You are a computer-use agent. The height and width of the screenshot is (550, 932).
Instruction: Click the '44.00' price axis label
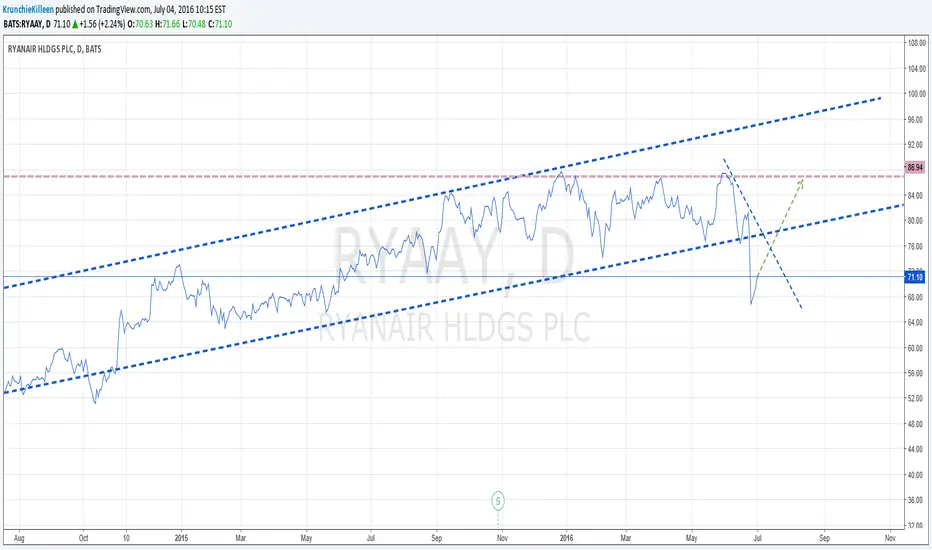pos(915,450)
